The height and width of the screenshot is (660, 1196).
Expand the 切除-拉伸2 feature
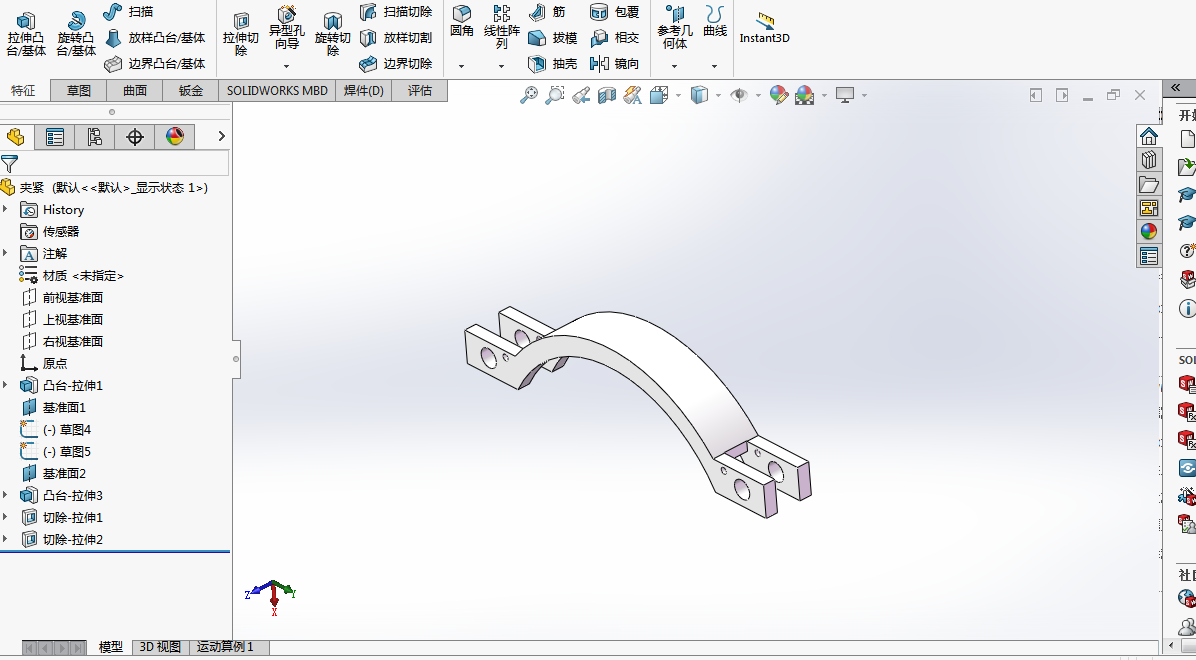6,539
